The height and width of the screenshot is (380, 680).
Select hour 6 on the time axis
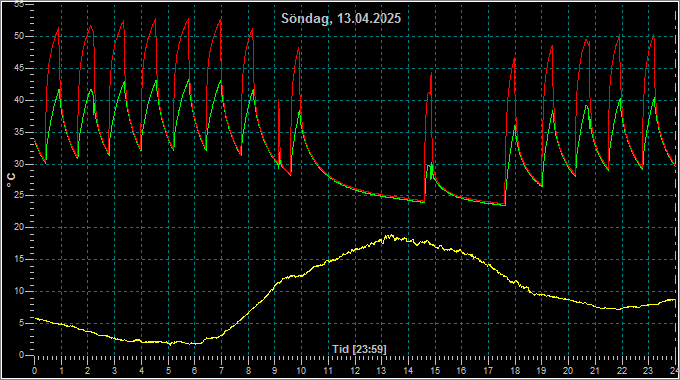[x=195, y=371]
